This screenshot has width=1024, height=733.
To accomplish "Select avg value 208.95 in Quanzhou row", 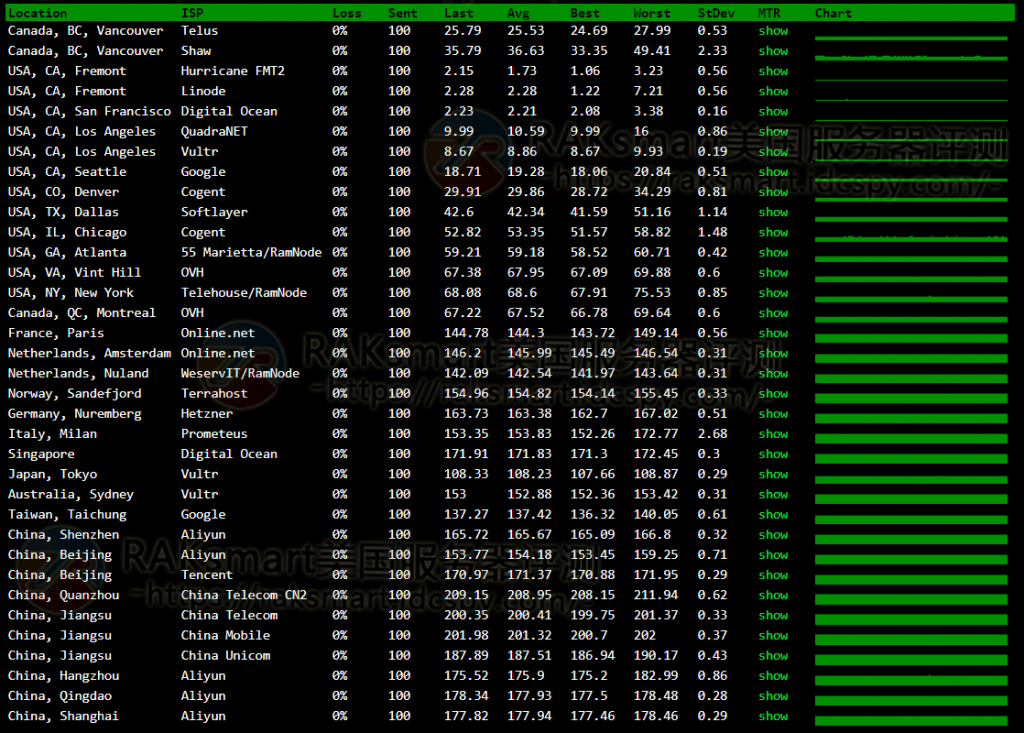I will pyautogui.click(x=530, y=596).
